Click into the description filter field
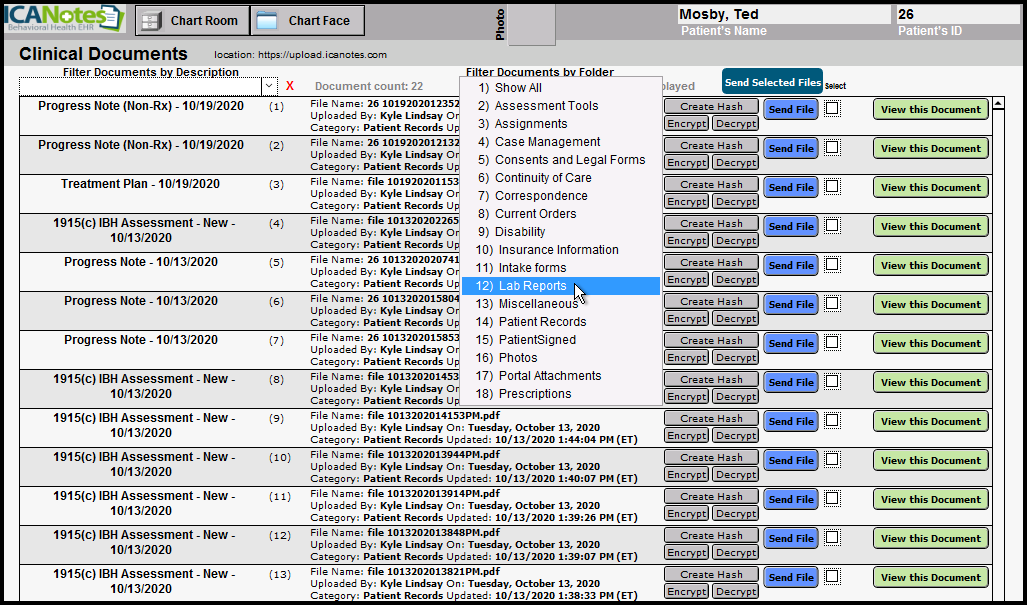 [140, 87]
